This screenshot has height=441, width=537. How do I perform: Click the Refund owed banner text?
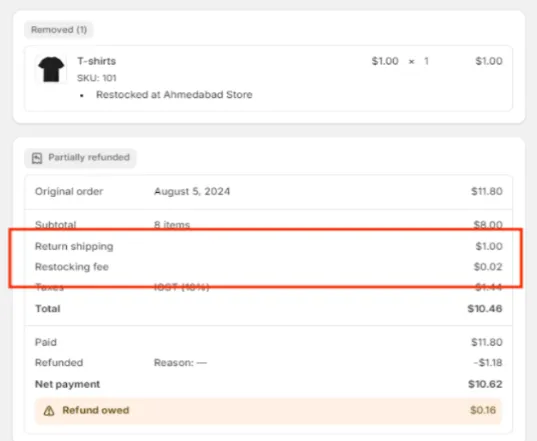[96, 411]
